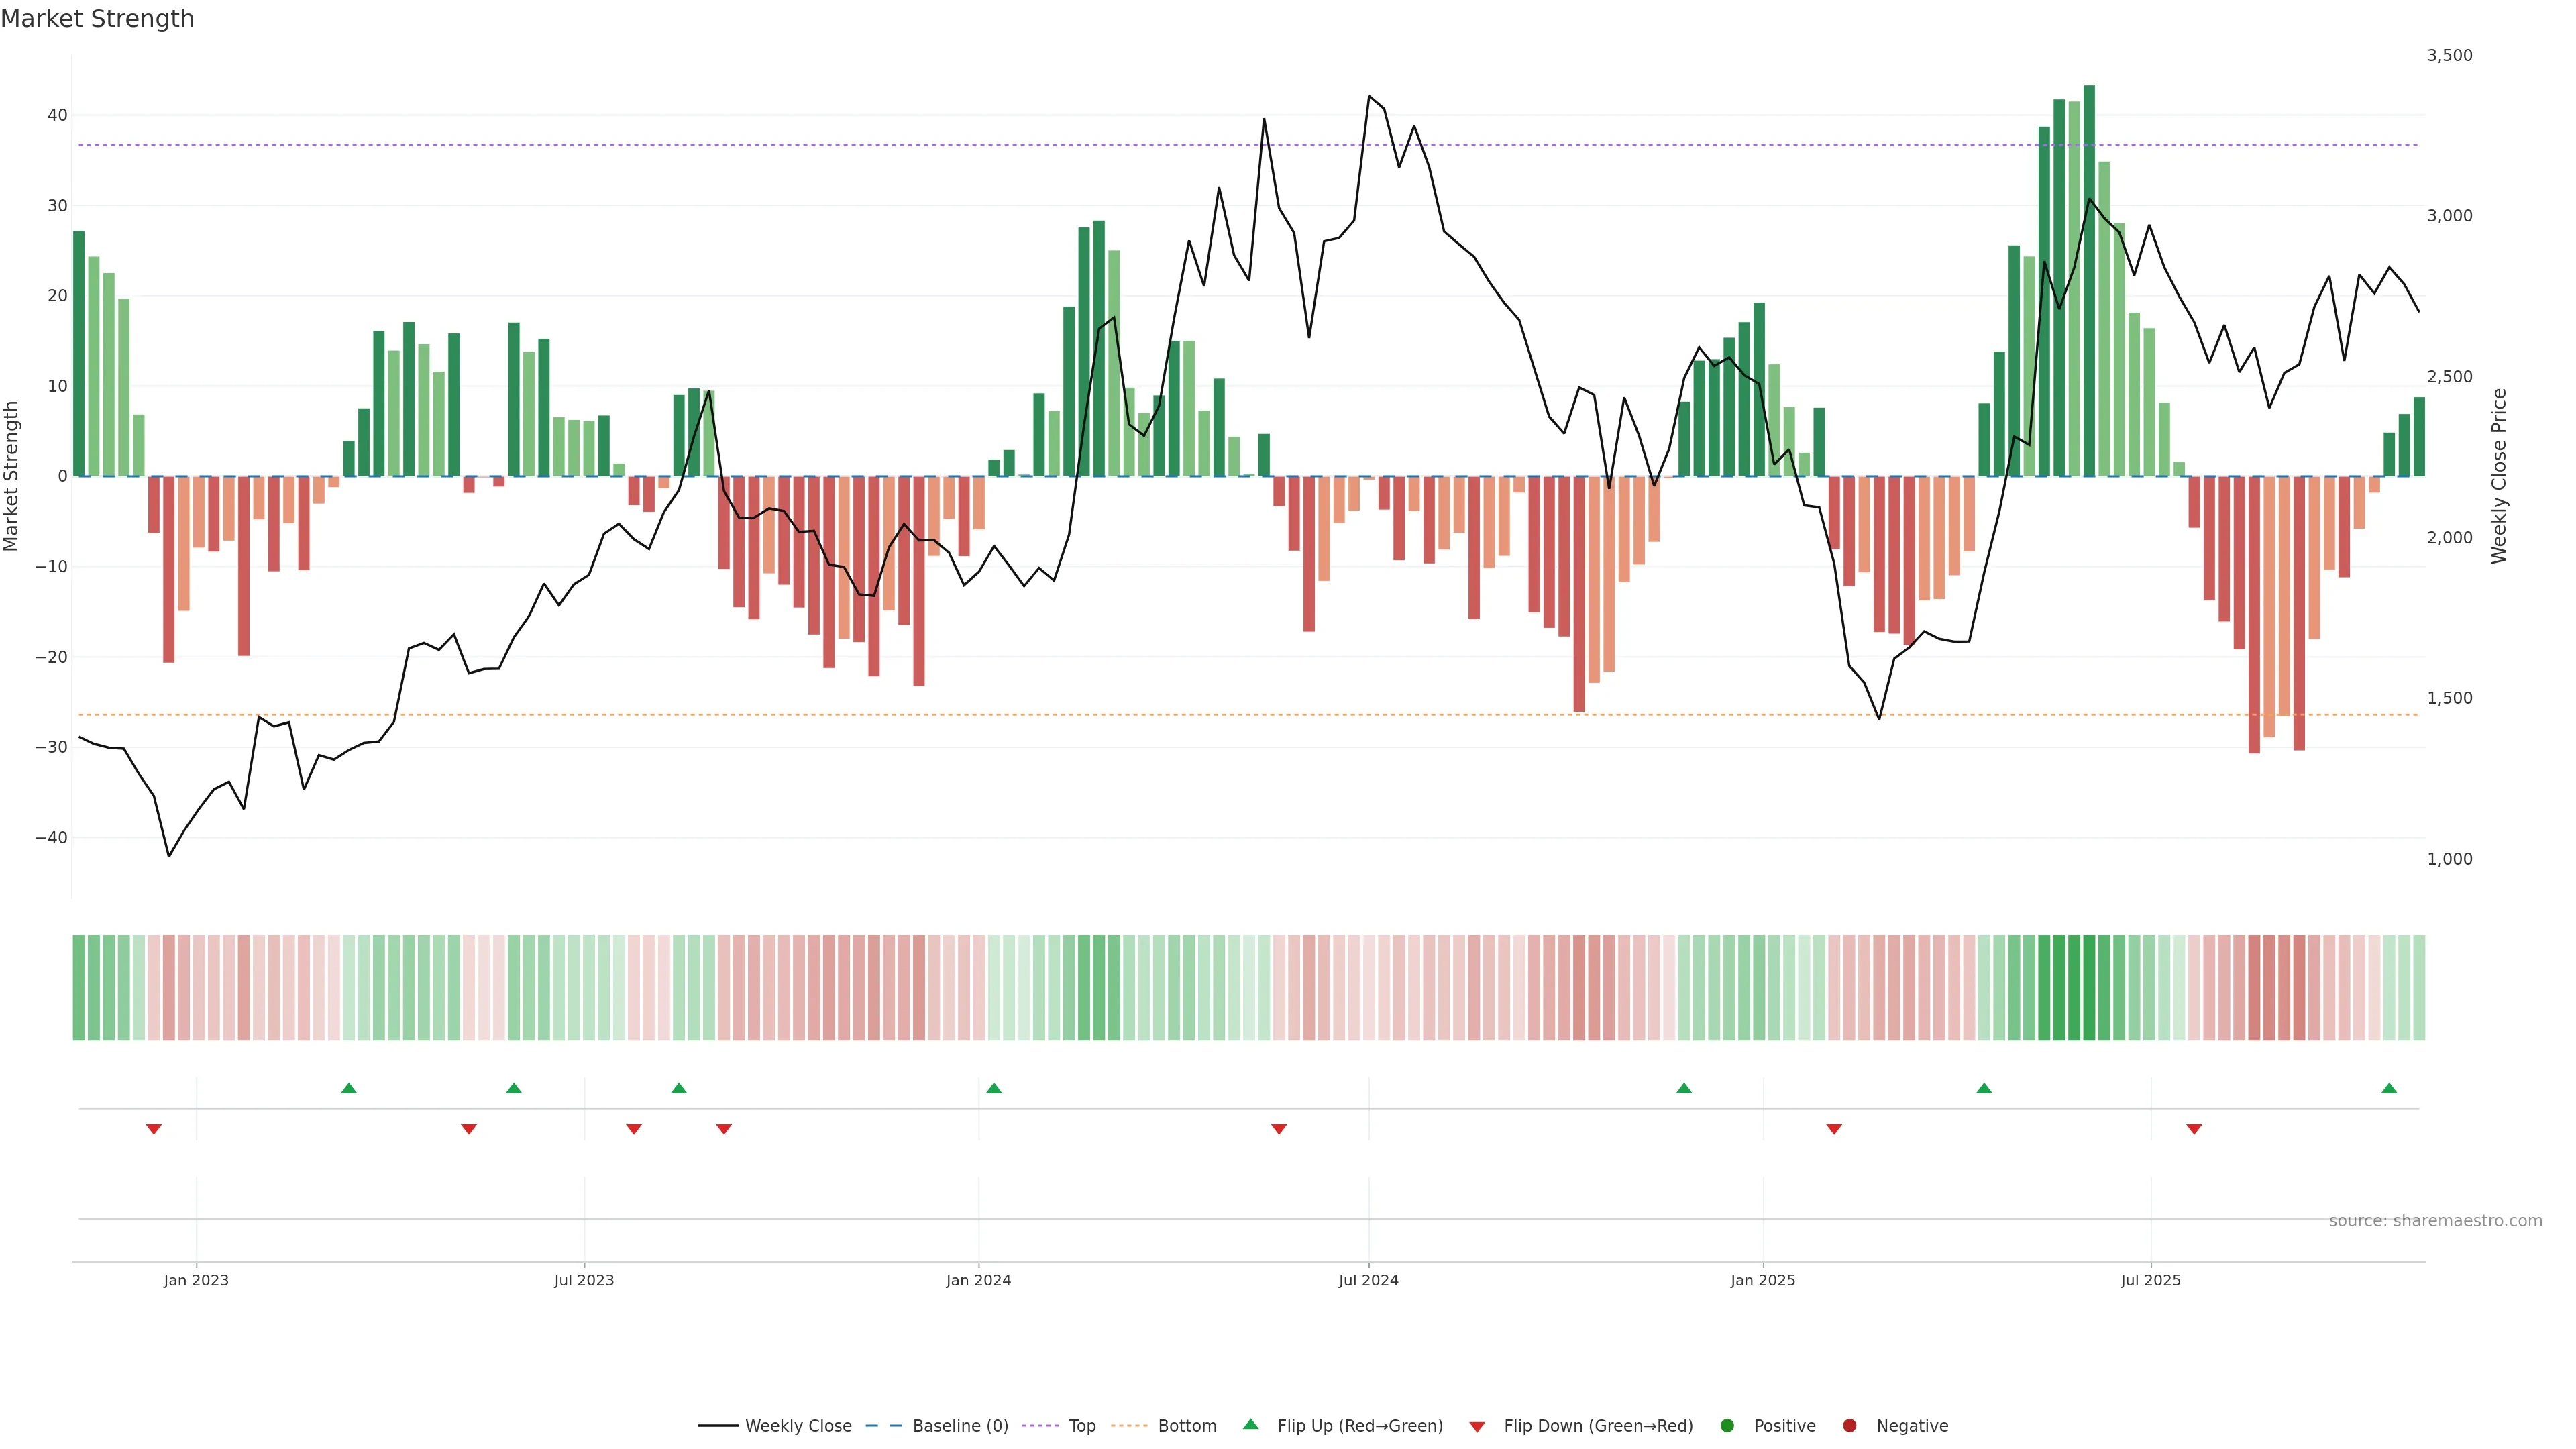Click the flip-down marker before Jul 2024
The width and height of the screenshot is (2576, 1449).
click(1278, 1129)
